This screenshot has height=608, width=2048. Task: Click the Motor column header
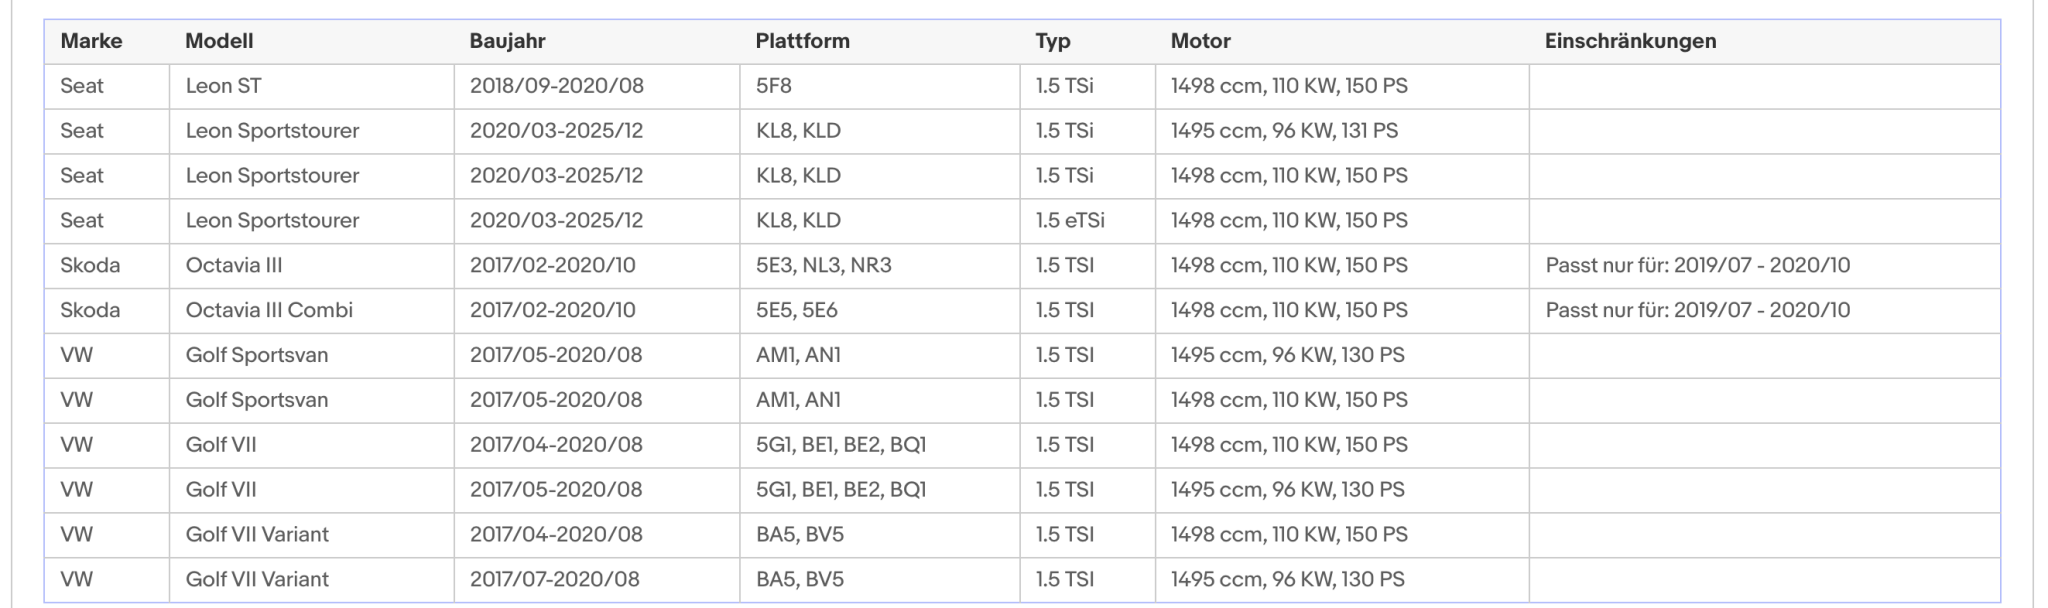coord(1342,41)
